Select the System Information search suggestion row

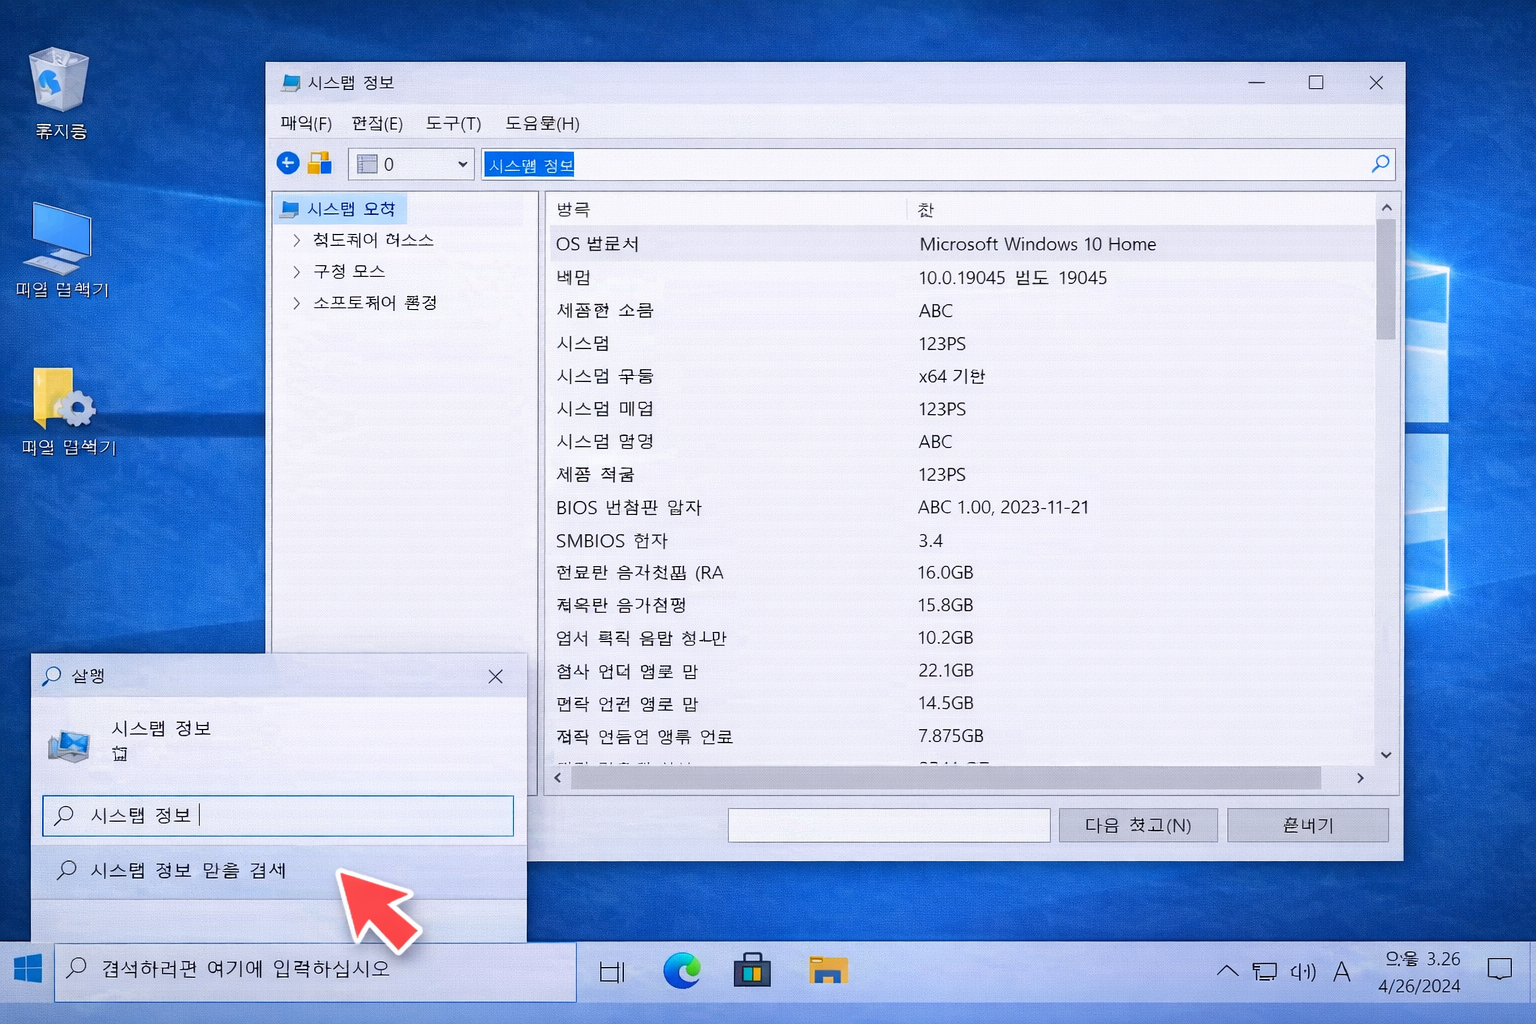(279, 871)
